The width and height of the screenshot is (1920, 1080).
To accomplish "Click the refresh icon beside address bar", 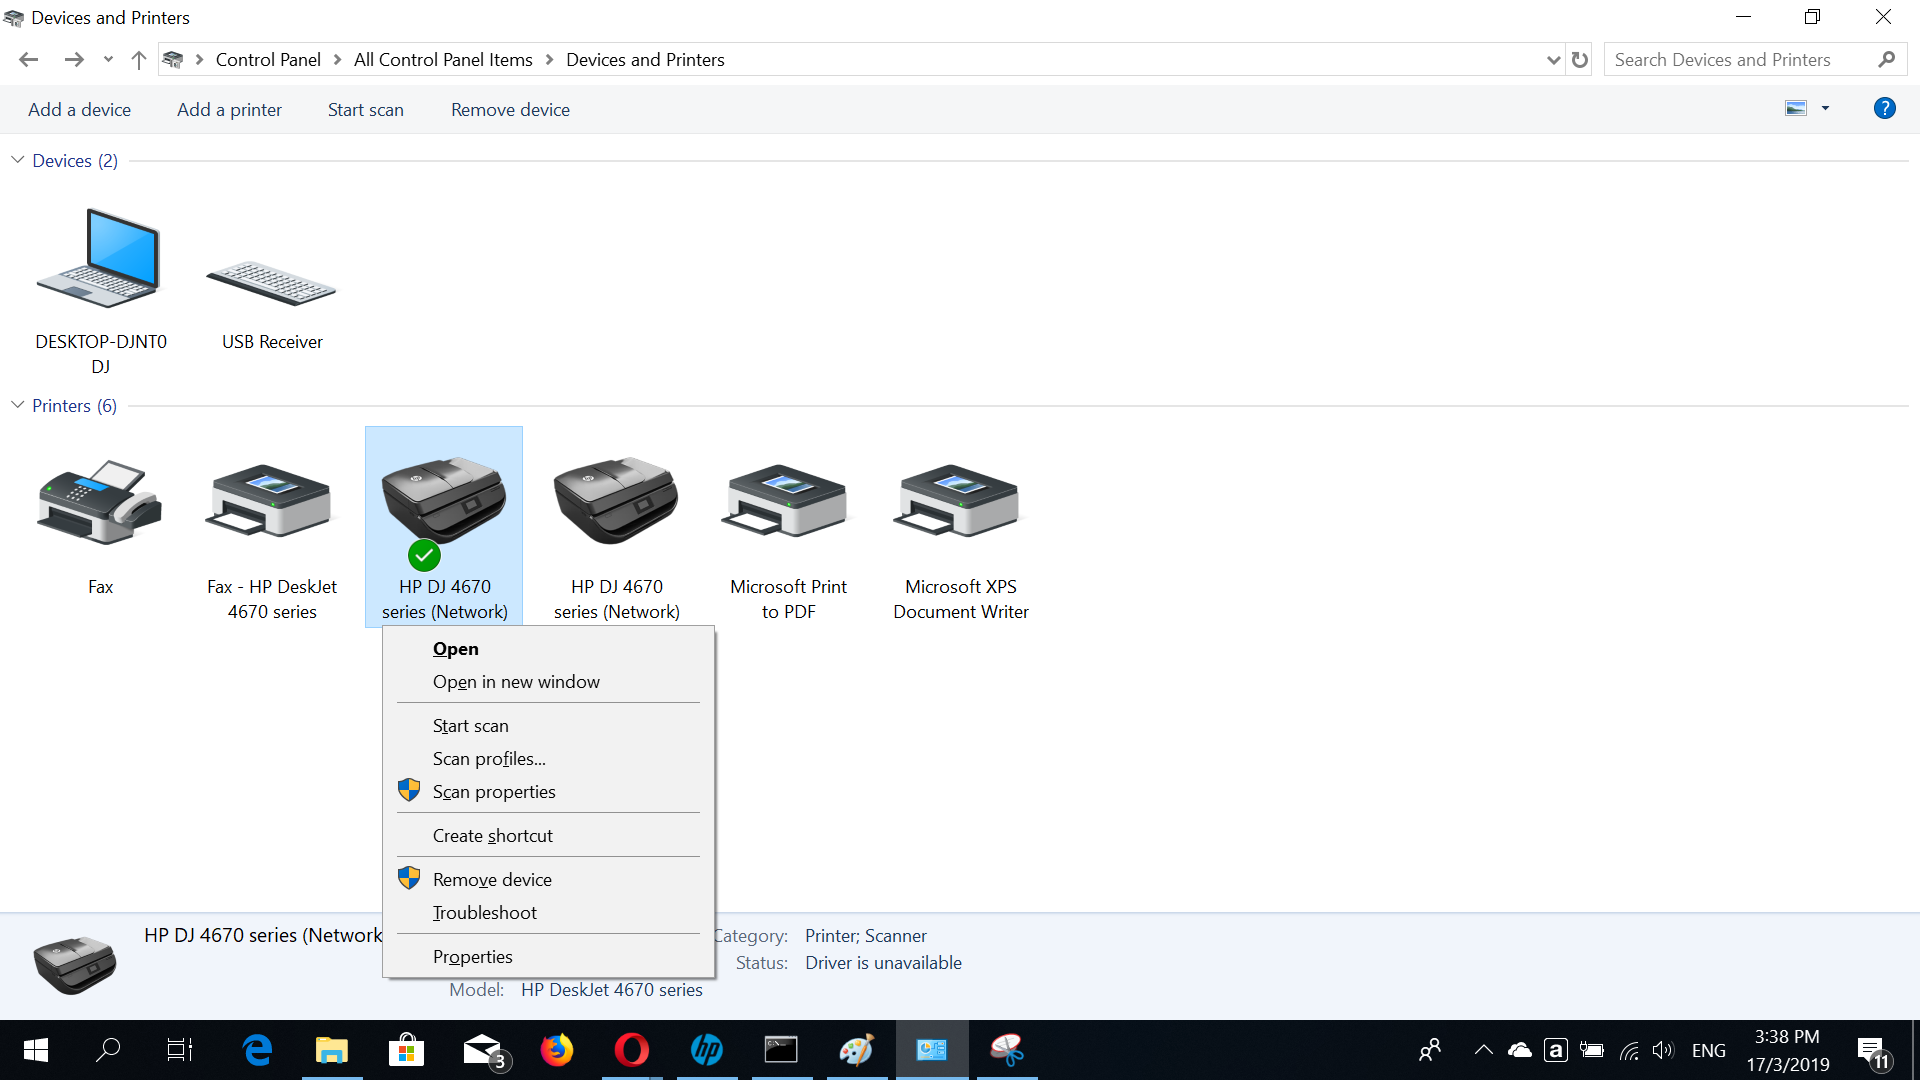I will [1580, 60].
